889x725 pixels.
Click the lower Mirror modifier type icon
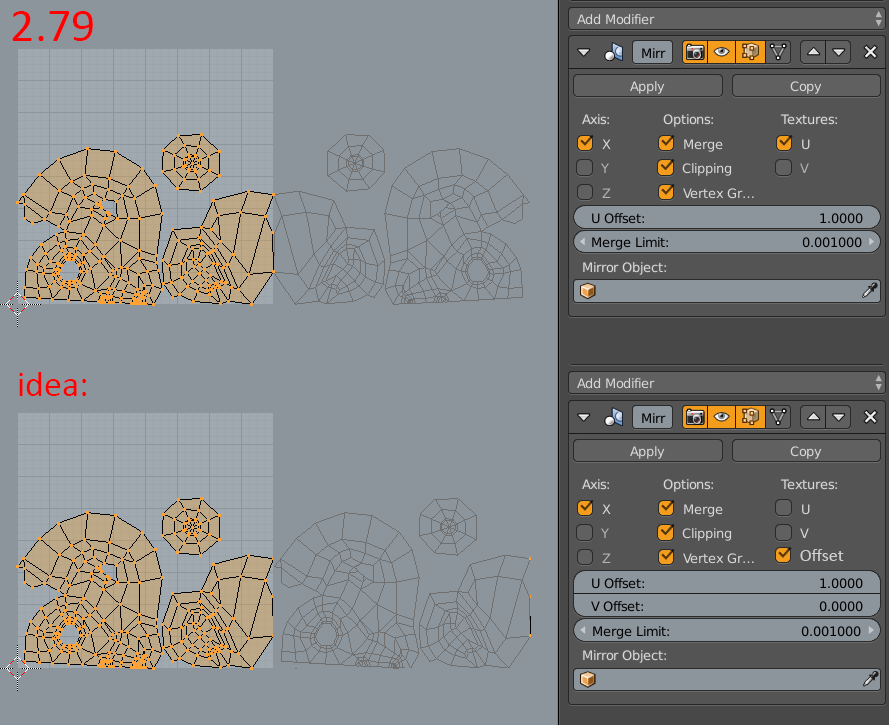[613, 418]
